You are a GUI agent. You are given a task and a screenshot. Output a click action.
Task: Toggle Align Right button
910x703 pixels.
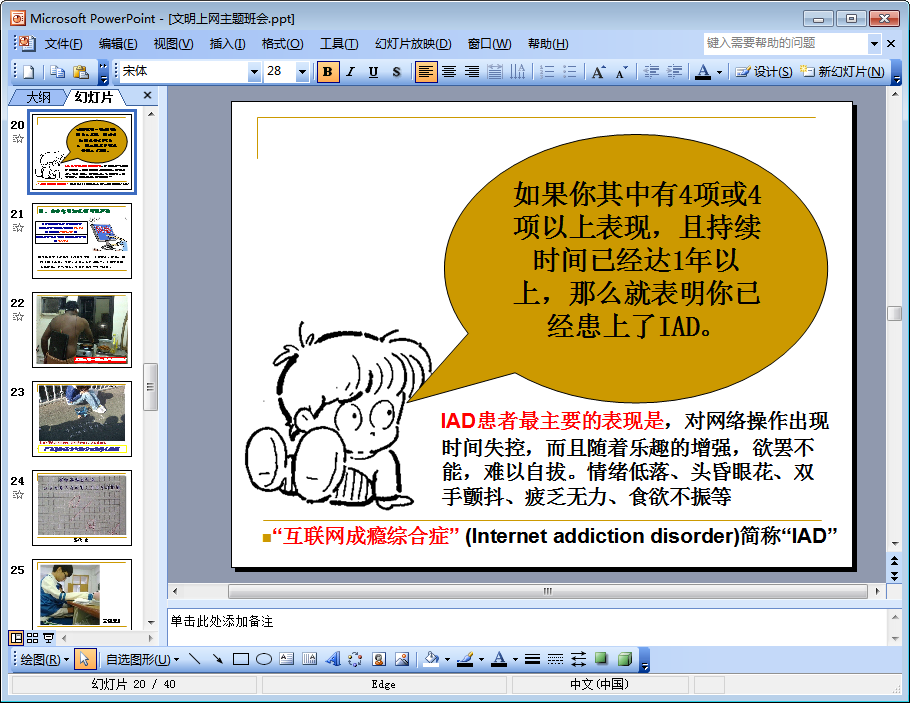click(472, 72)
